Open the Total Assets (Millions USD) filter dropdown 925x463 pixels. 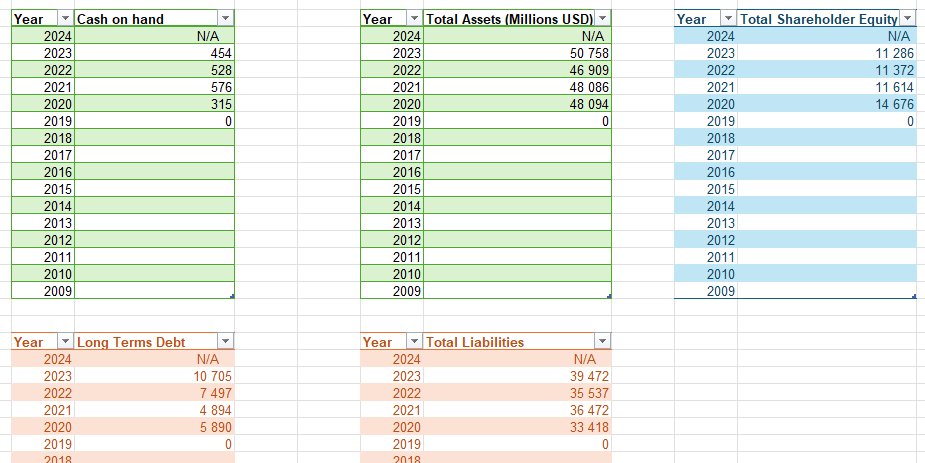click(602, 19)
